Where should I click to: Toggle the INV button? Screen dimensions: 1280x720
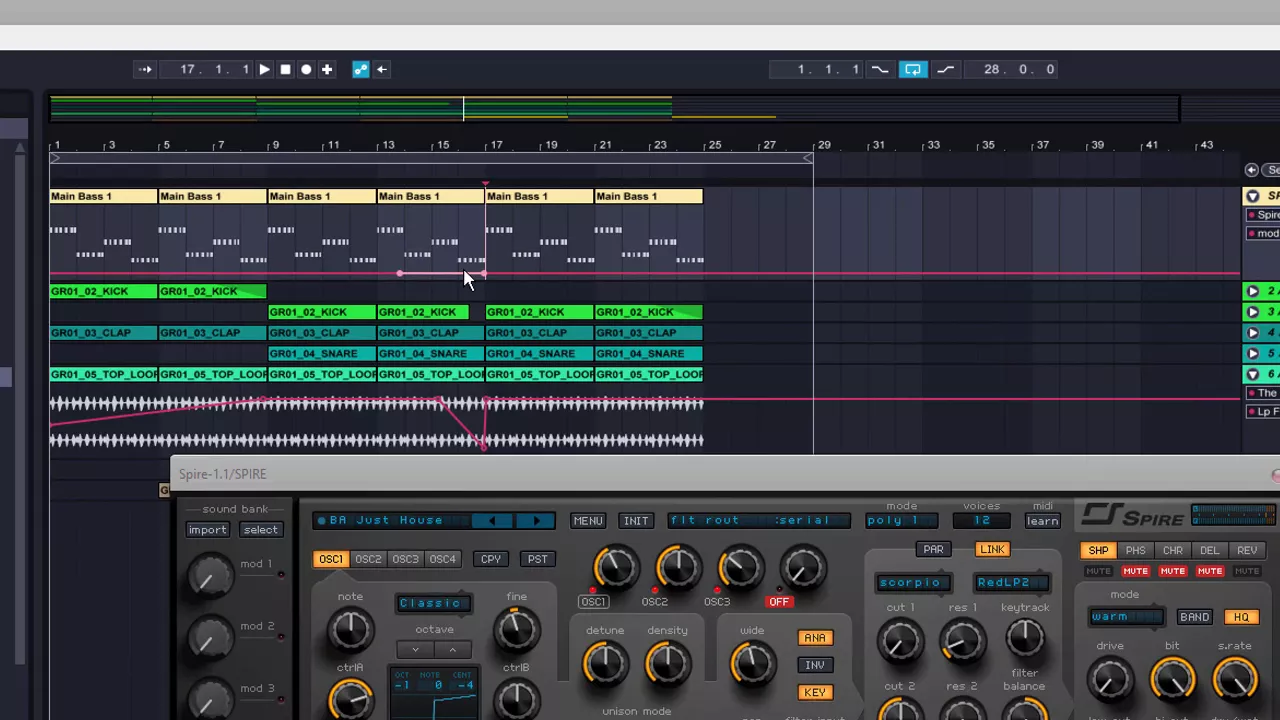815,665
